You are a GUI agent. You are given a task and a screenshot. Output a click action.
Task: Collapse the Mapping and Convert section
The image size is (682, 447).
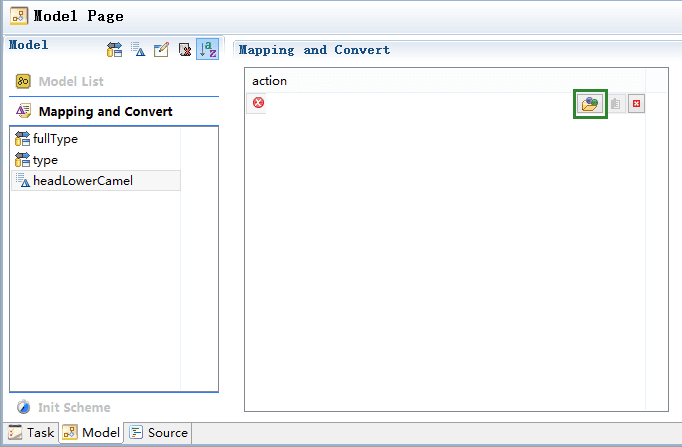click(x=105, y=111)
